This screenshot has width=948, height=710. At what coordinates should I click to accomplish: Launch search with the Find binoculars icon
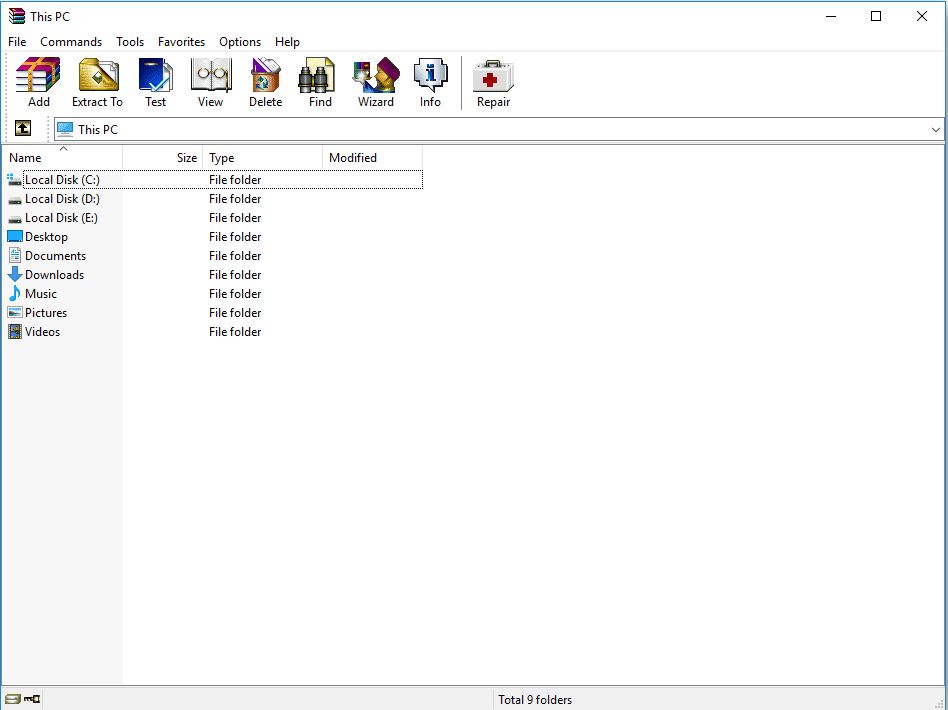[x=318, y=82]
